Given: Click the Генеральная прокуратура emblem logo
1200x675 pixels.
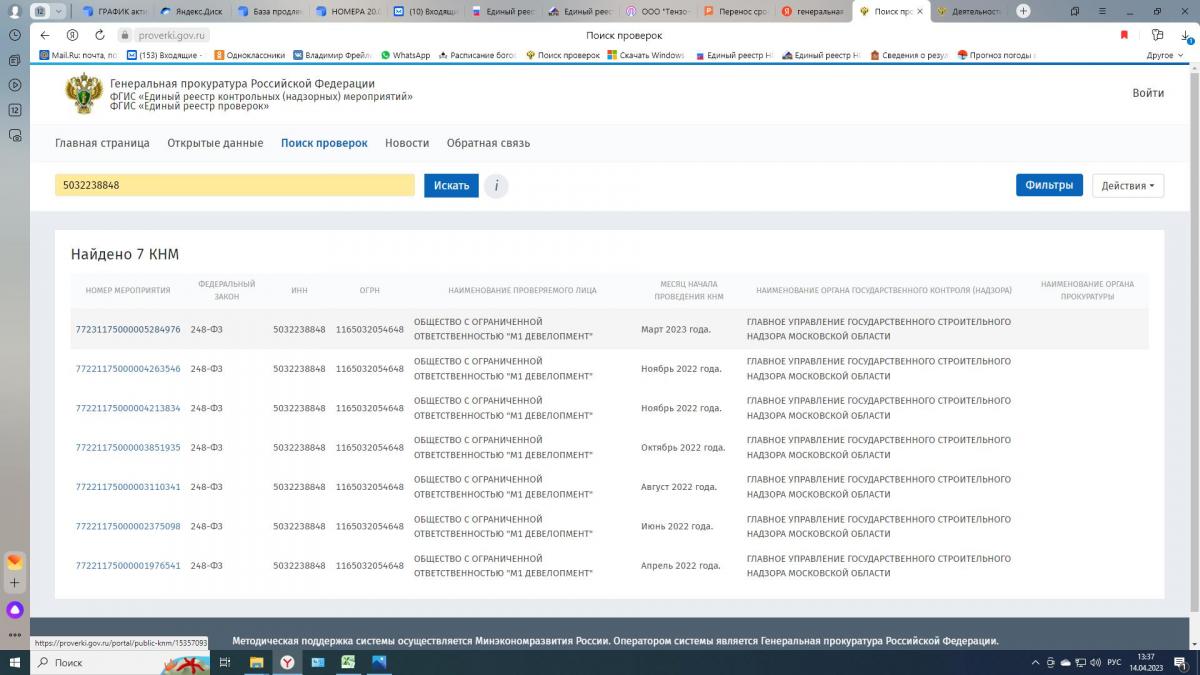Looking at the screenshot, I should coord(83,93).
